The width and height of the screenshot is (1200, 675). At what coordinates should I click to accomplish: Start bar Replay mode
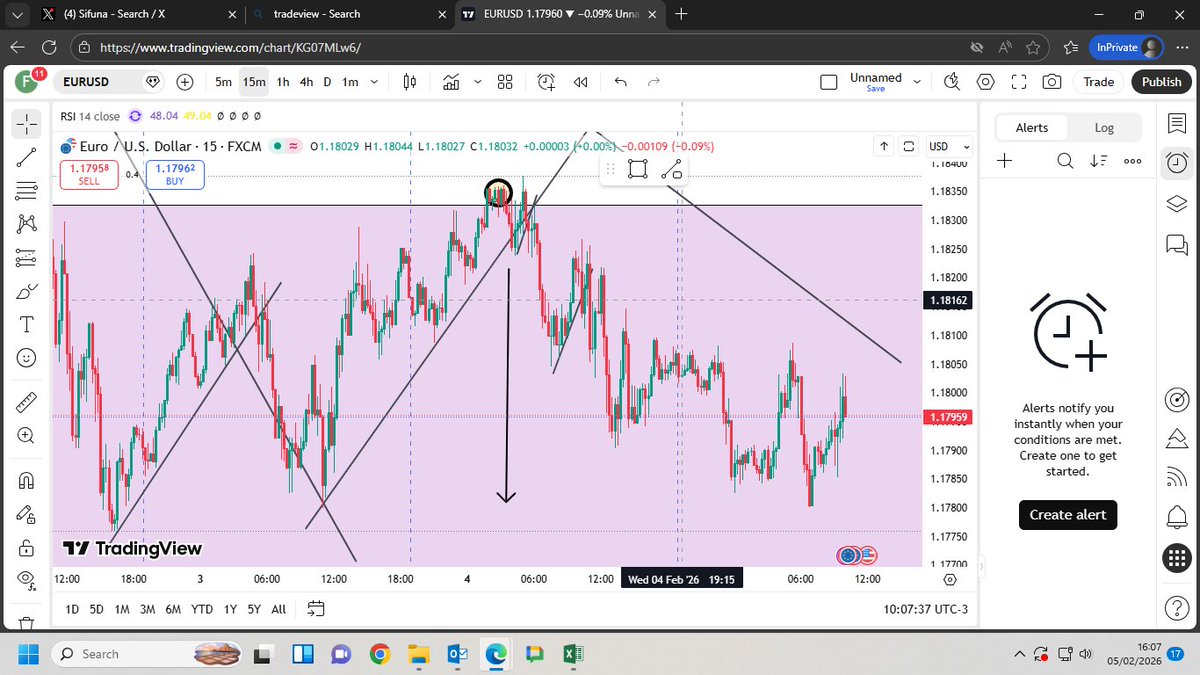(x=580, y=82)
